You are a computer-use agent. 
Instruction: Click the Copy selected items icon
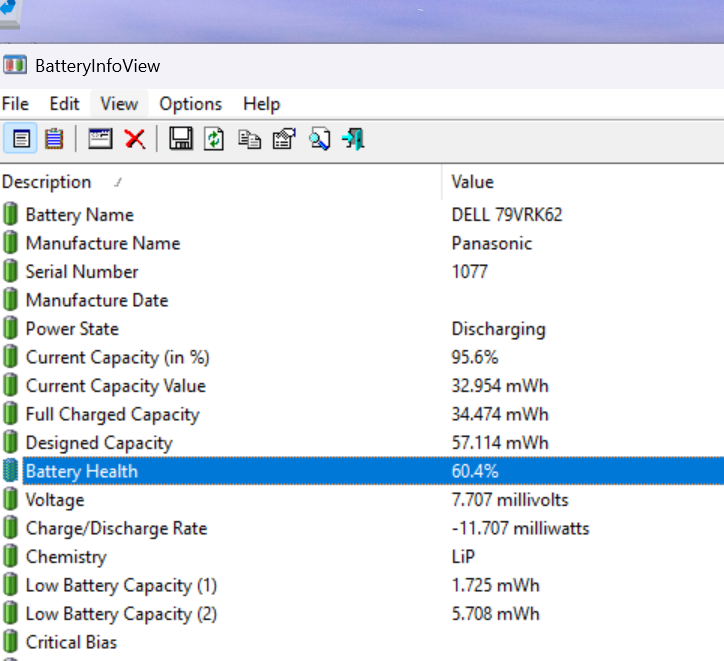pos(249,139)
